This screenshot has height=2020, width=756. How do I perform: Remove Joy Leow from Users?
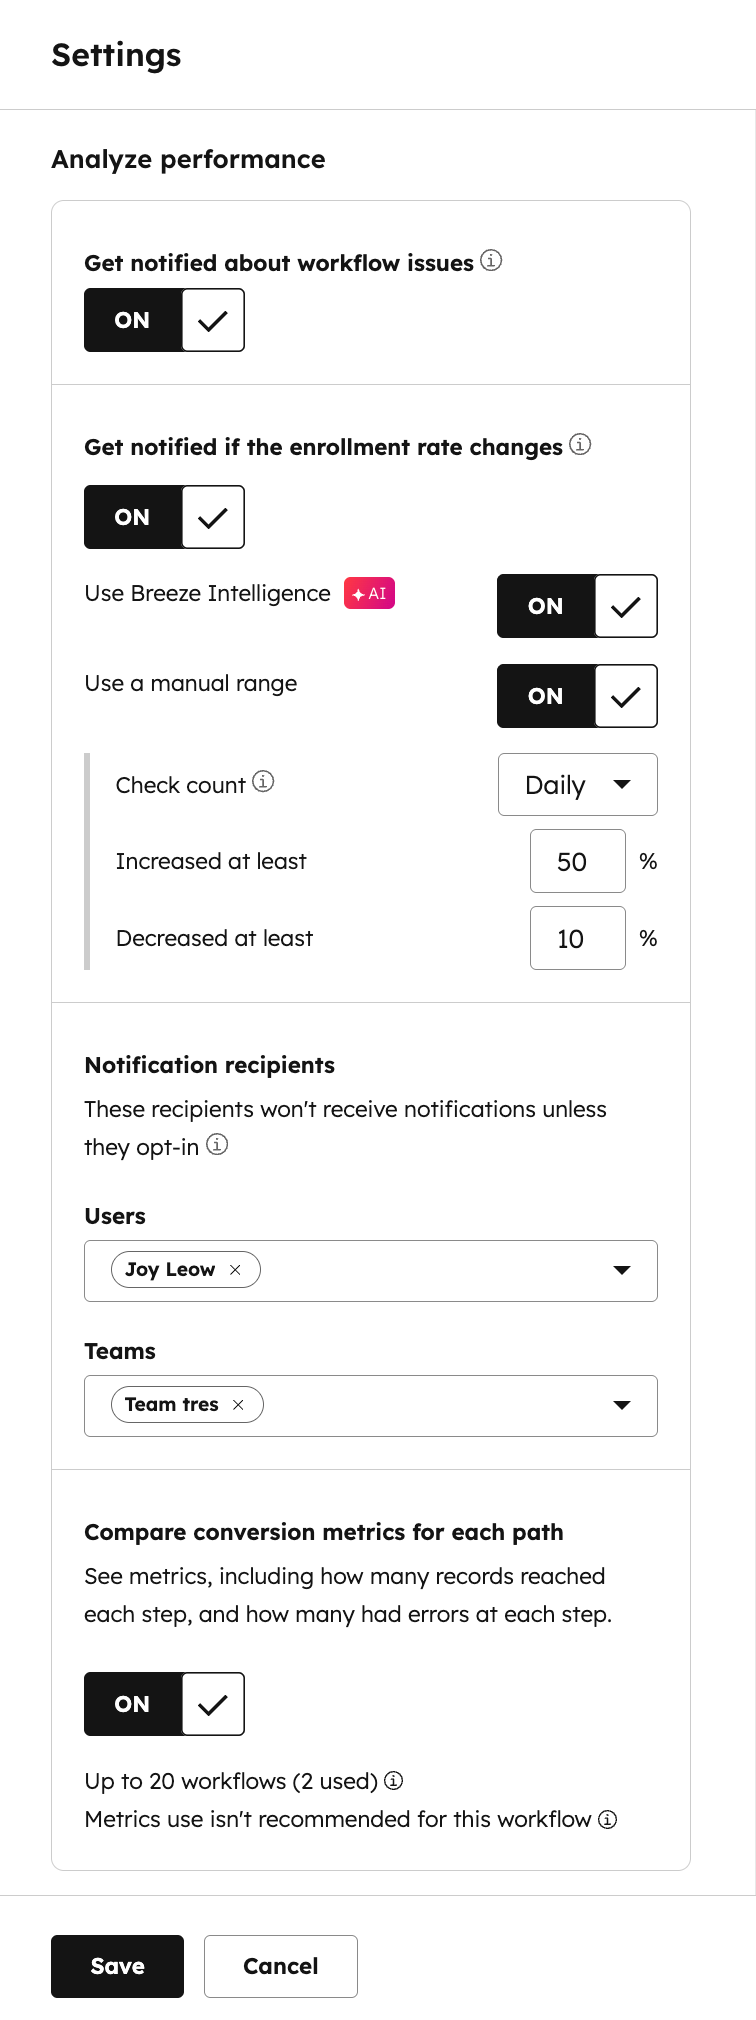point(236,1269)
